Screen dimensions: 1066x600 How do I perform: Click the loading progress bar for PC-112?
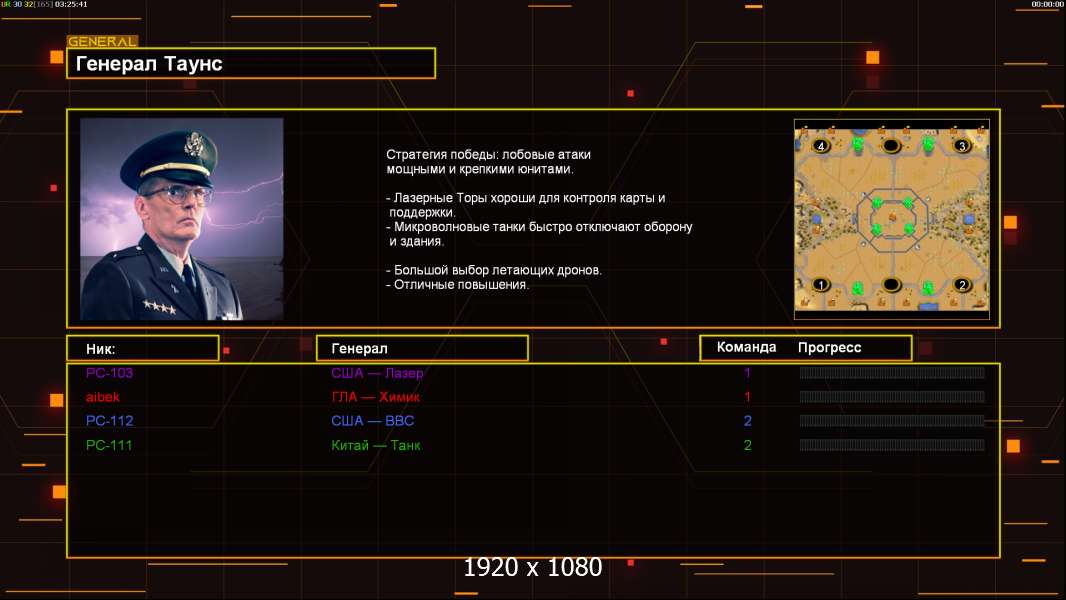click(x=892, y=421)
